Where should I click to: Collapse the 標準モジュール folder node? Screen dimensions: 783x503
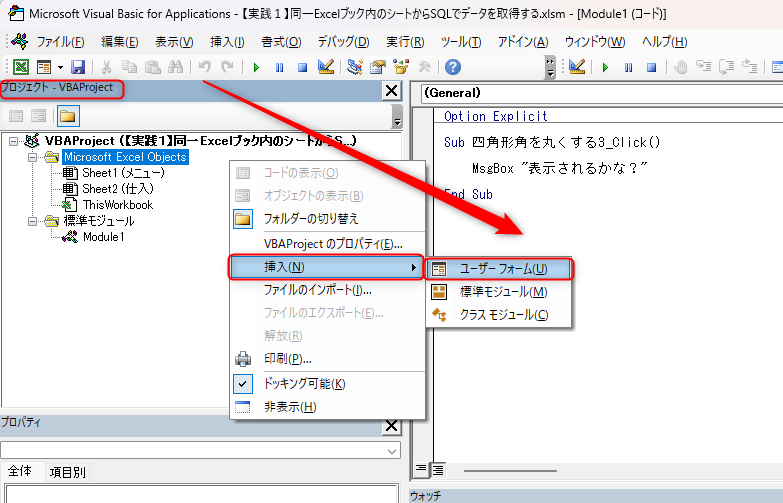(32, 221)
